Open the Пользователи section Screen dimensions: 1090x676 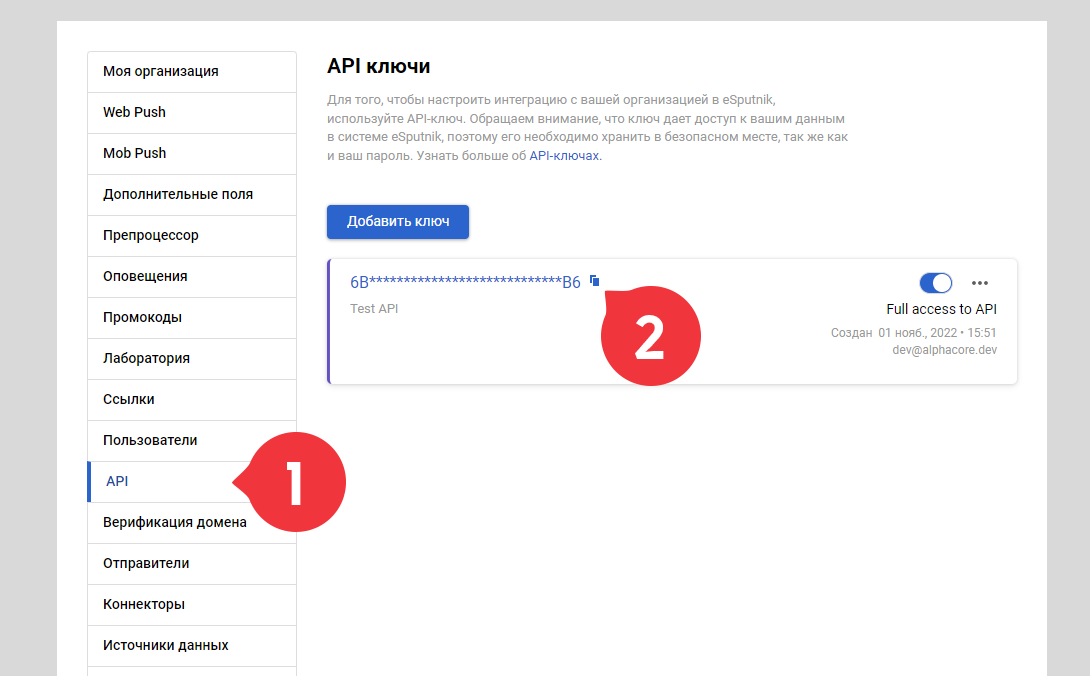tap(192, 441)
